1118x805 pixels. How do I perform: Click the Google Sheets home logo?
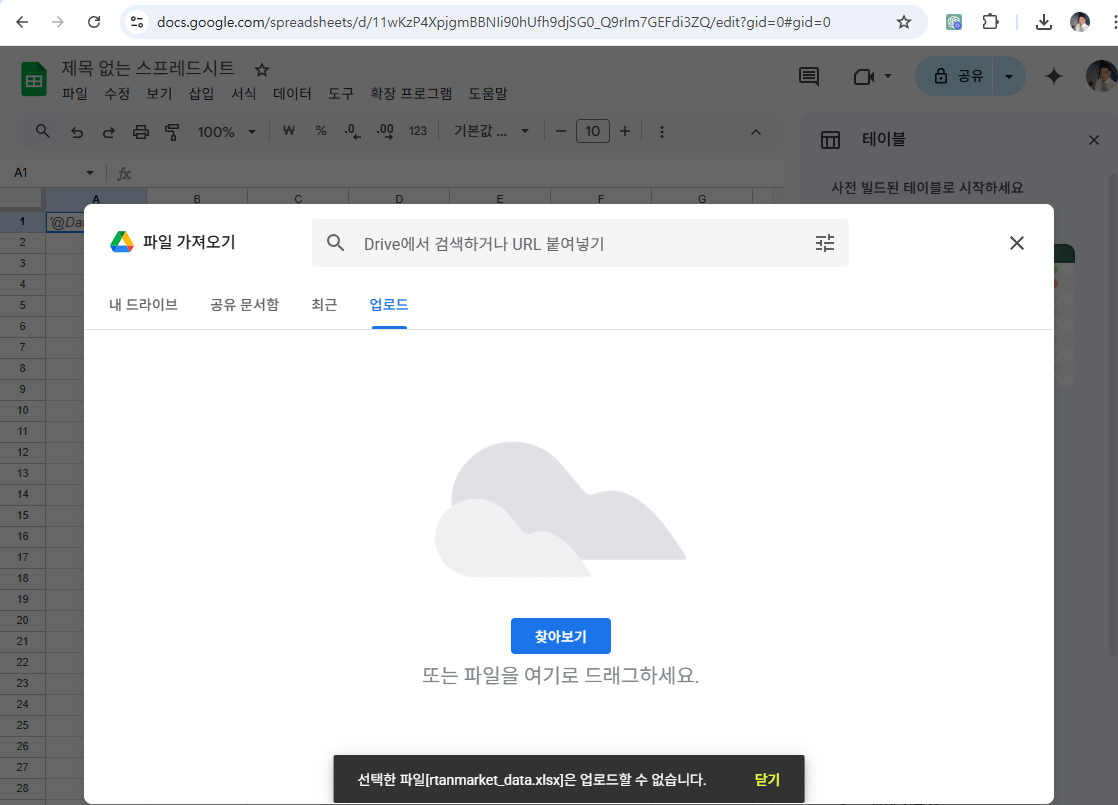click(34, 79)
